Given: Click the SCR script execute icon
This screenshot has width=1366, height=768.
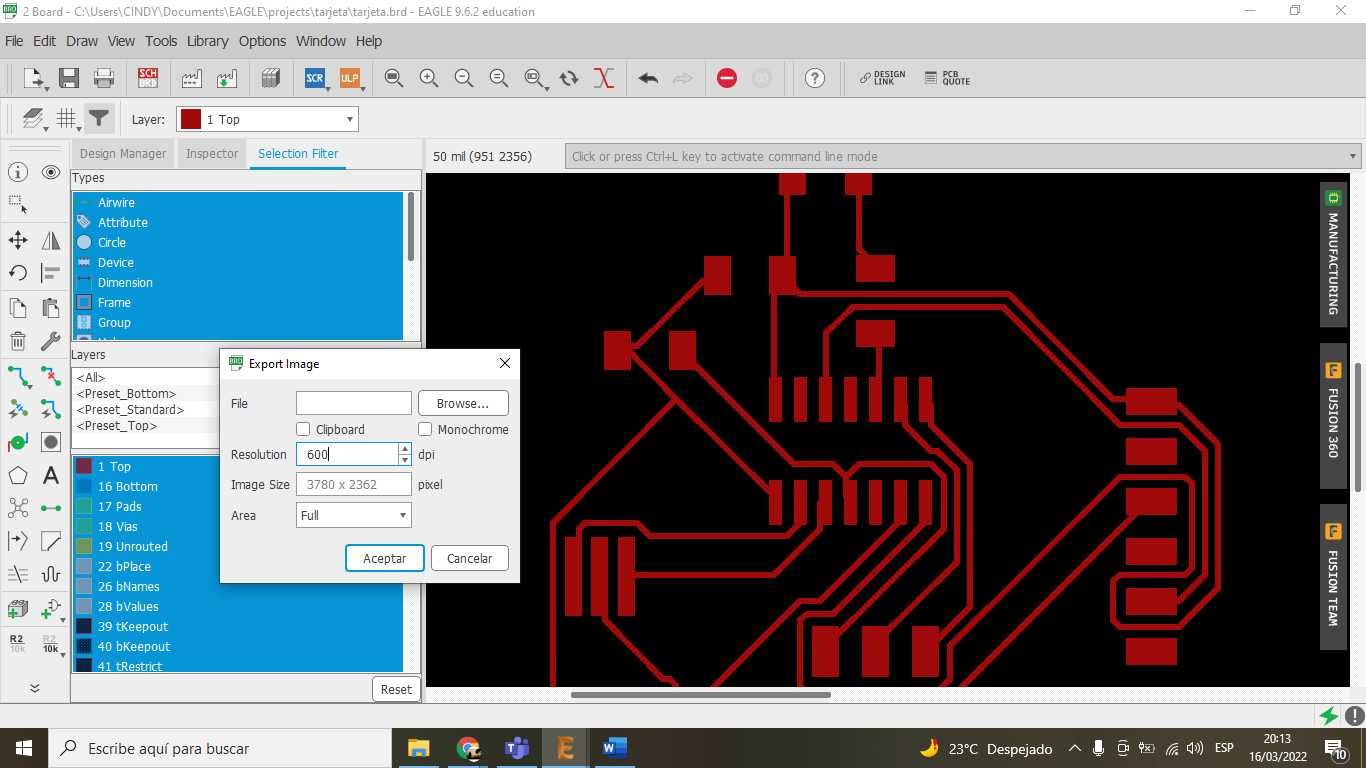Looking at the screenshot, I should (x=315, y=78).
